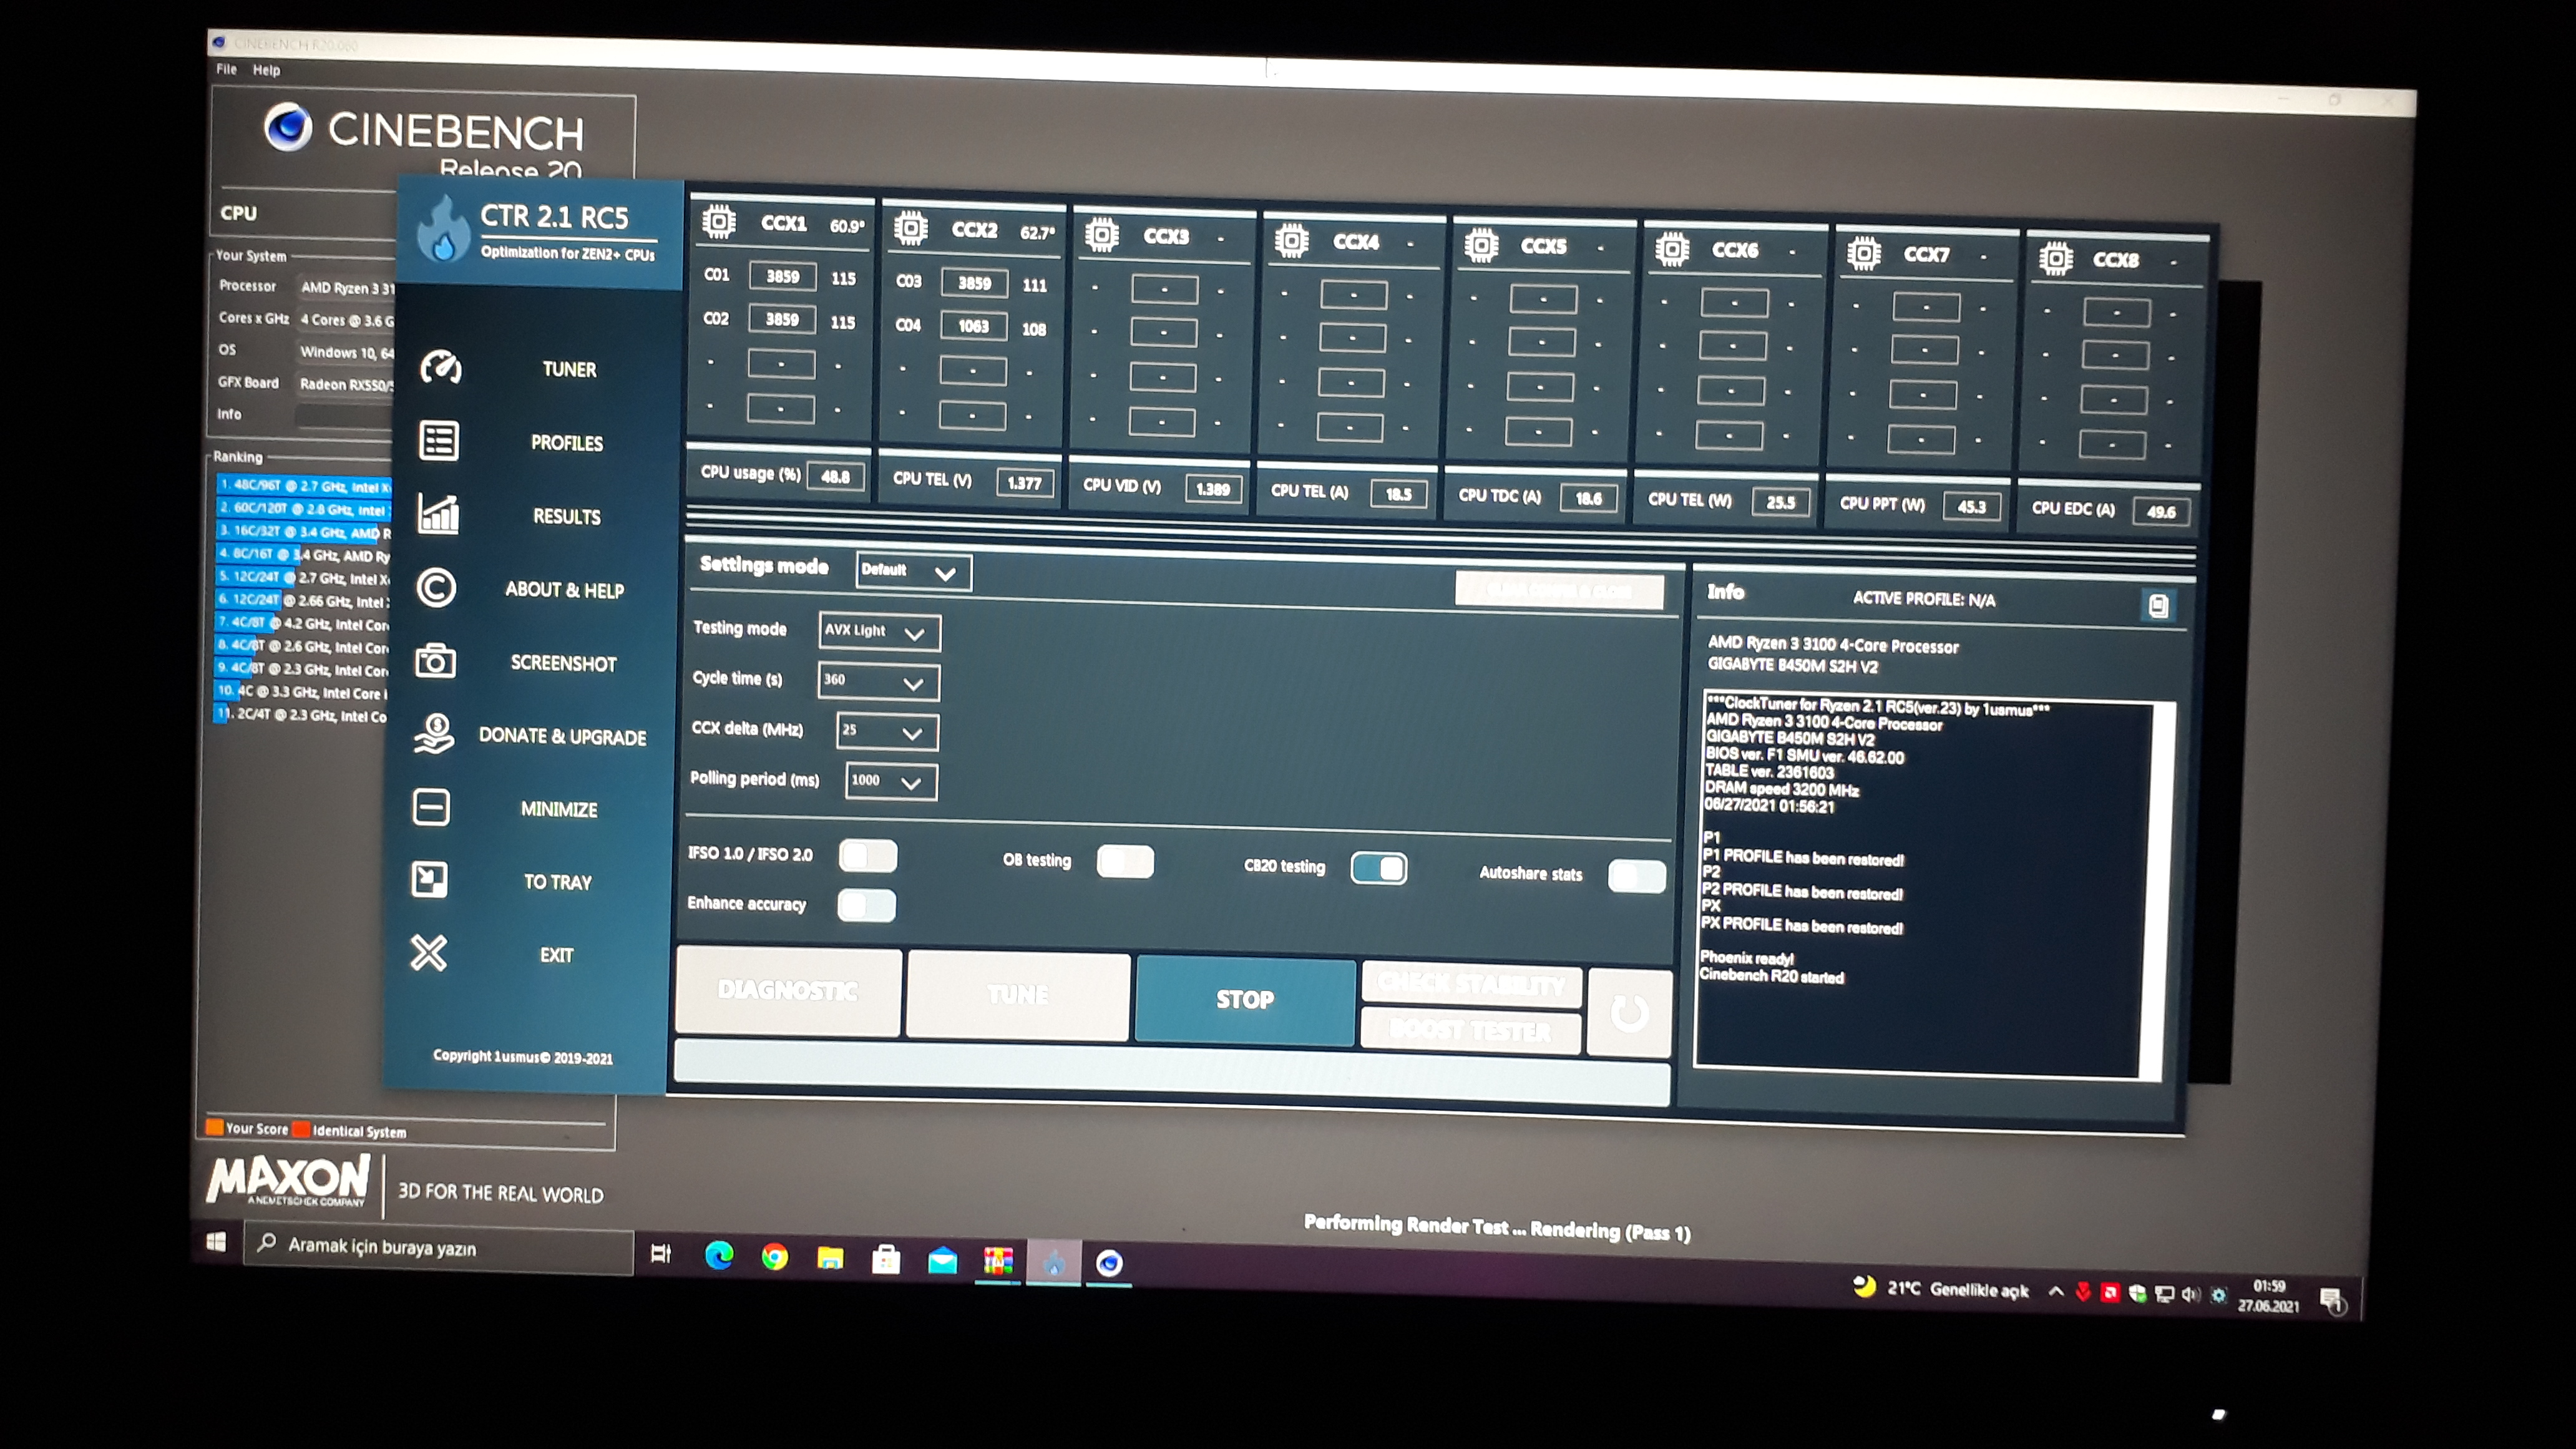
Task: Click the CPU TEL (V) value 1.377
Action: point(1024,483)
